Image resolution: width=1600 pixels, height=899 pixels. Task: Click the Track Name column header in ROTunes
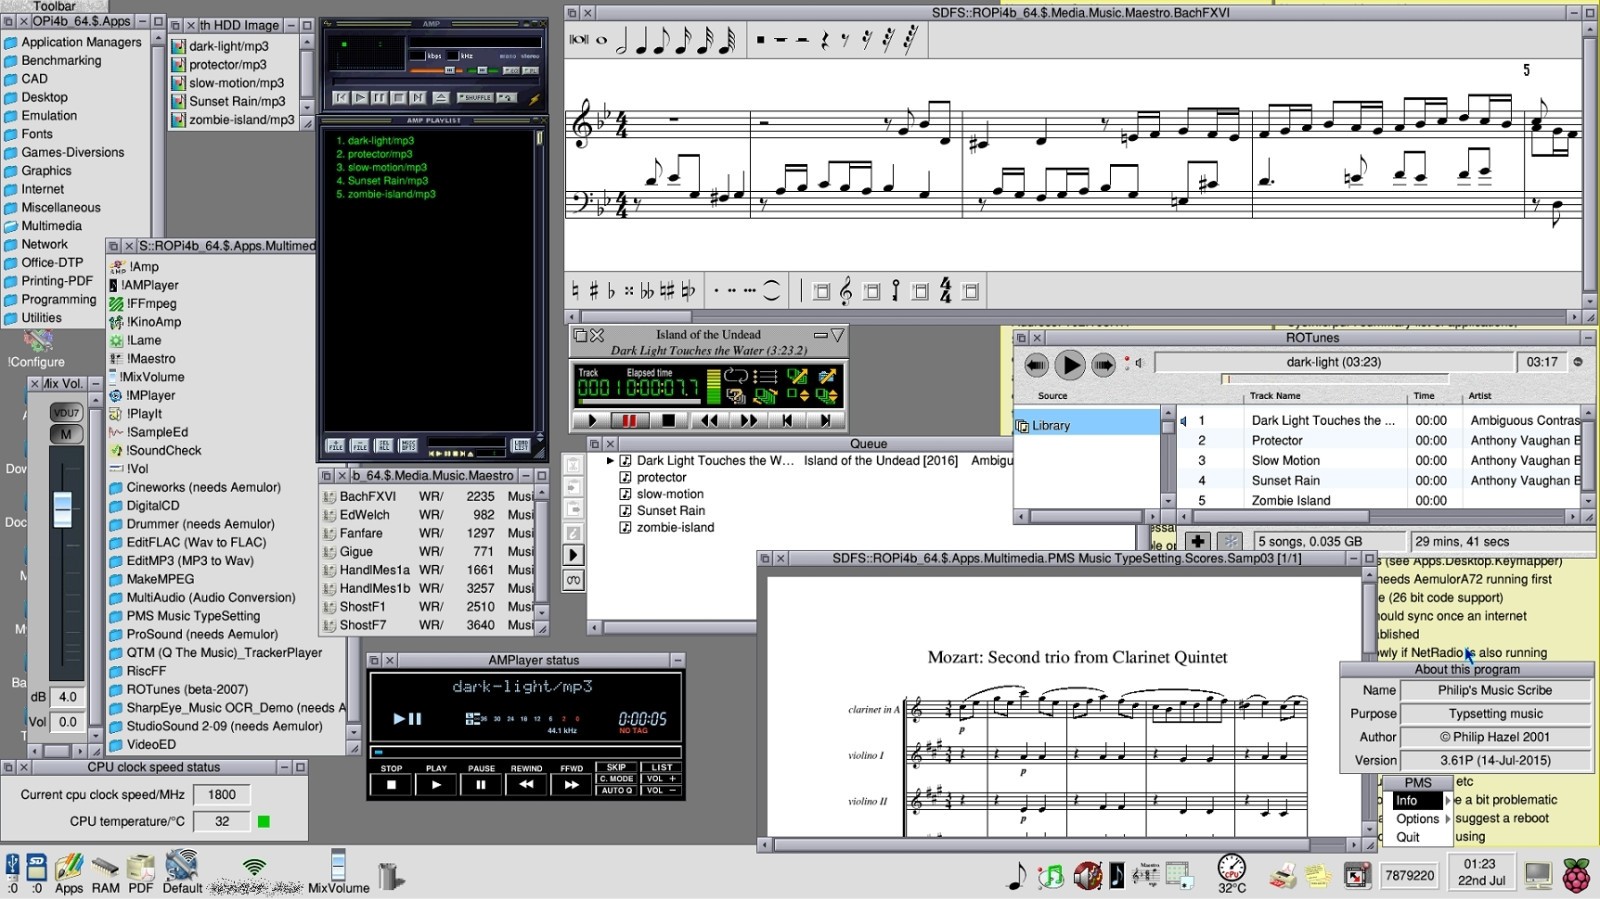coord(1275,396)
